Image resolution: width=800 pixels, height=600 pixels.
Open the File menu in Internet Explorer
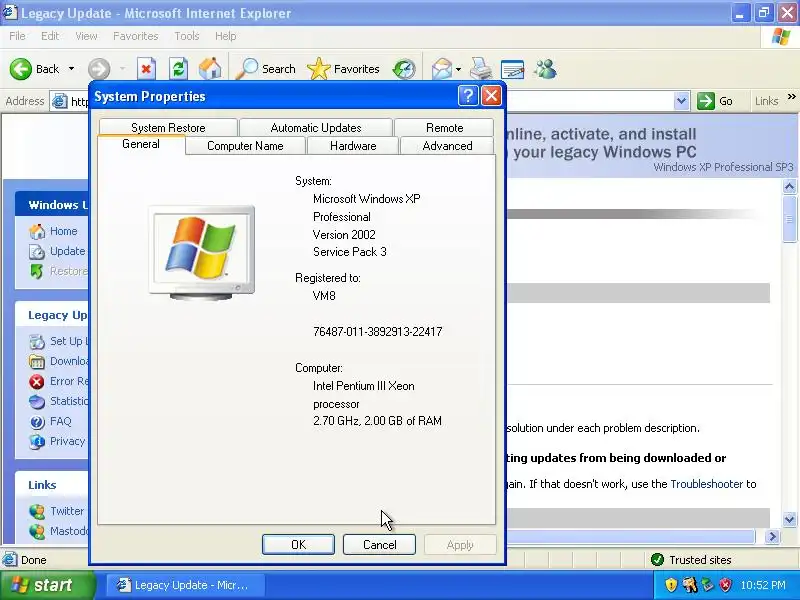click(x=17, y=36)
